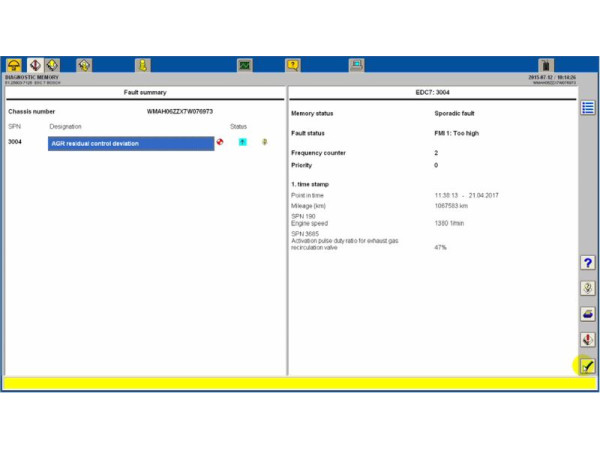Click the yellow speech bubble toolbar icon
The width and height of the screenshot is (600, 450).
(x=293, y=65)
